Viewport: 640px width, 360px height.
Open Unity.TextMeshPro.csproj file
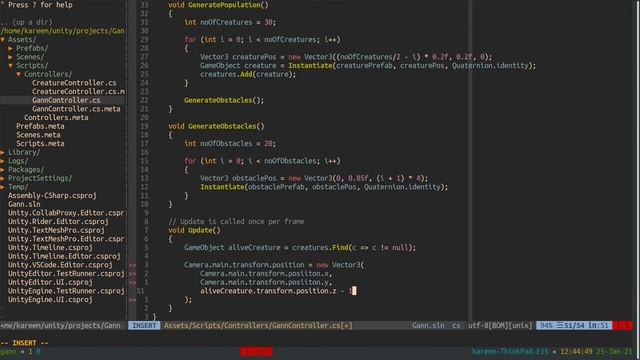pos(56,230)
